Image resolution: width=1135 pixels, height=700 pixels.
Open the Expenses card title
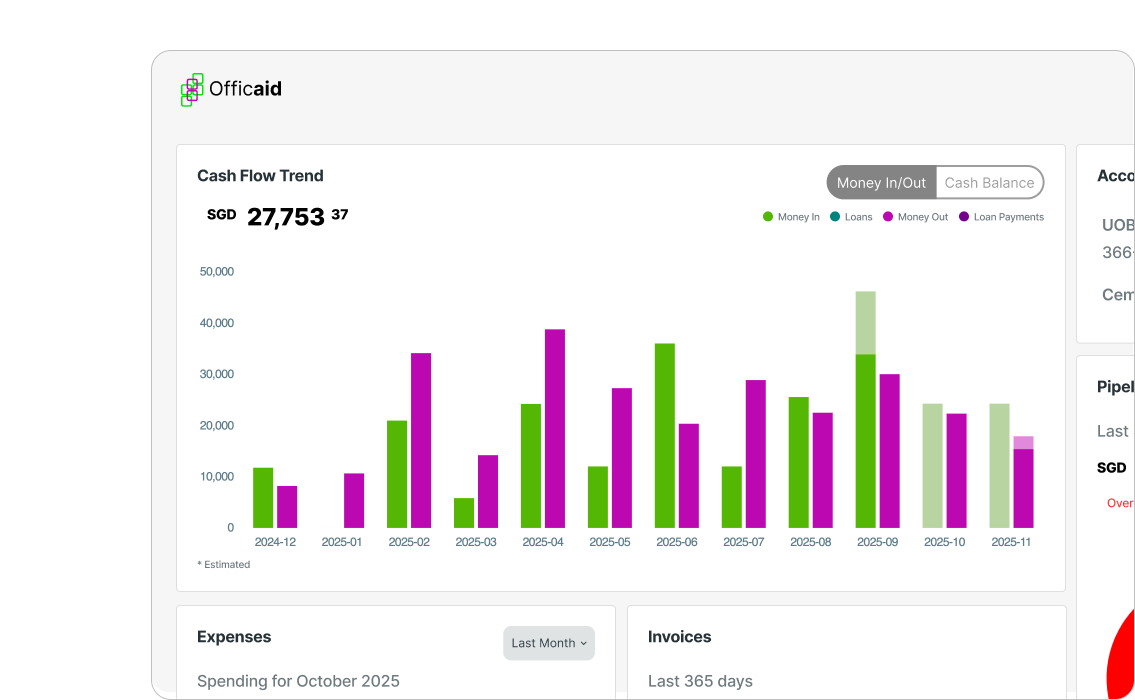pos(234,637)
